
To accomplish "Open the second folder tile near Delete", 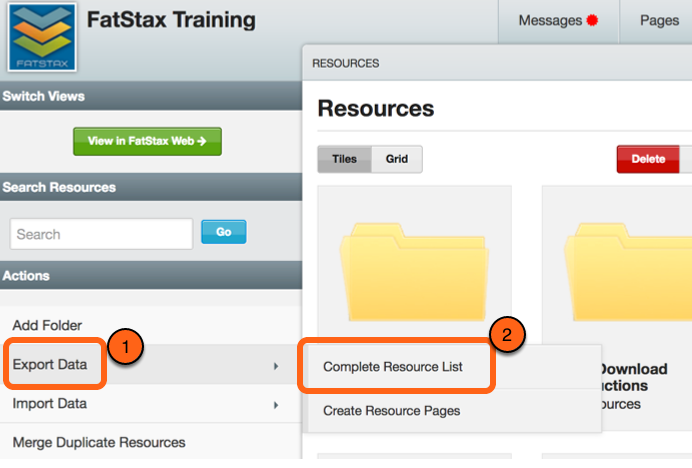I will [x=628, y=272].
